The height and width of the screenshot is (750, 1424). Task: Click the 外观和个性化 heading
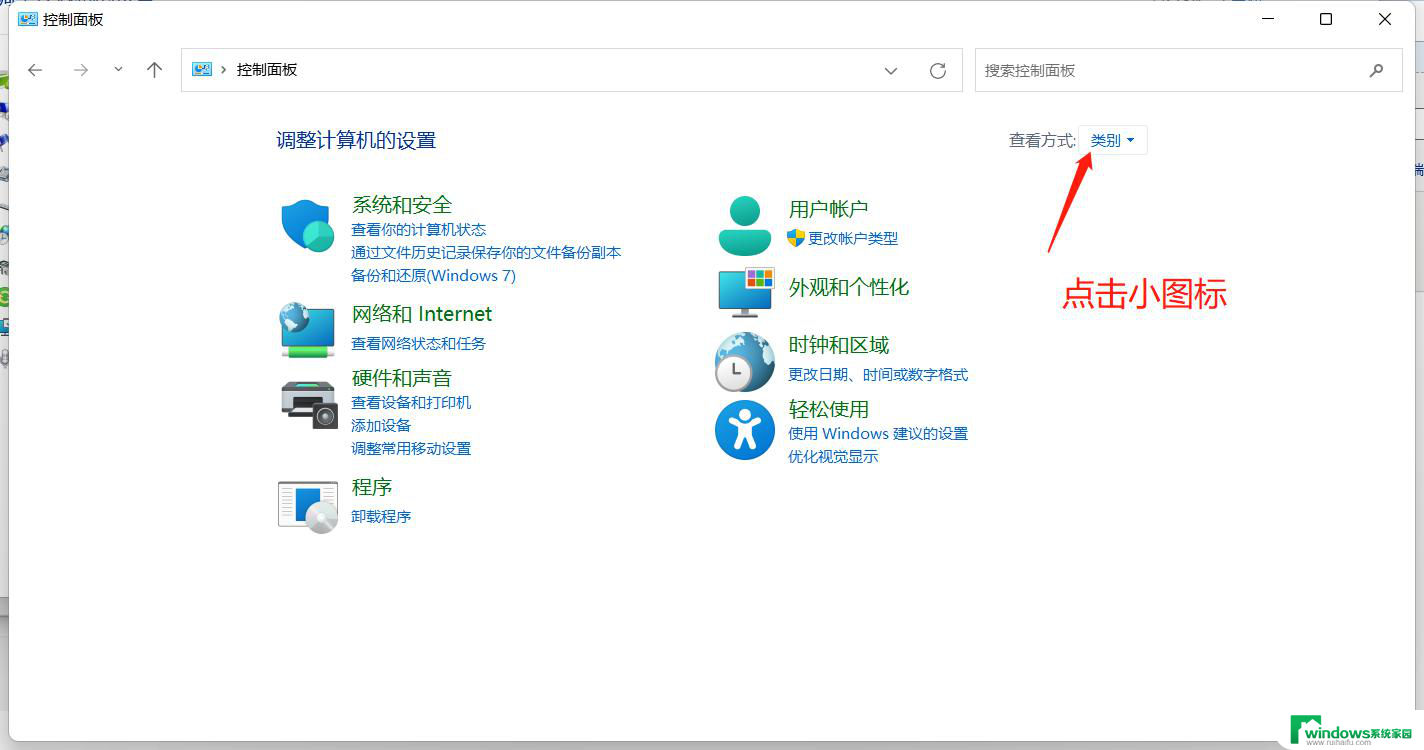pyautogui.click(x=849, y=287)
